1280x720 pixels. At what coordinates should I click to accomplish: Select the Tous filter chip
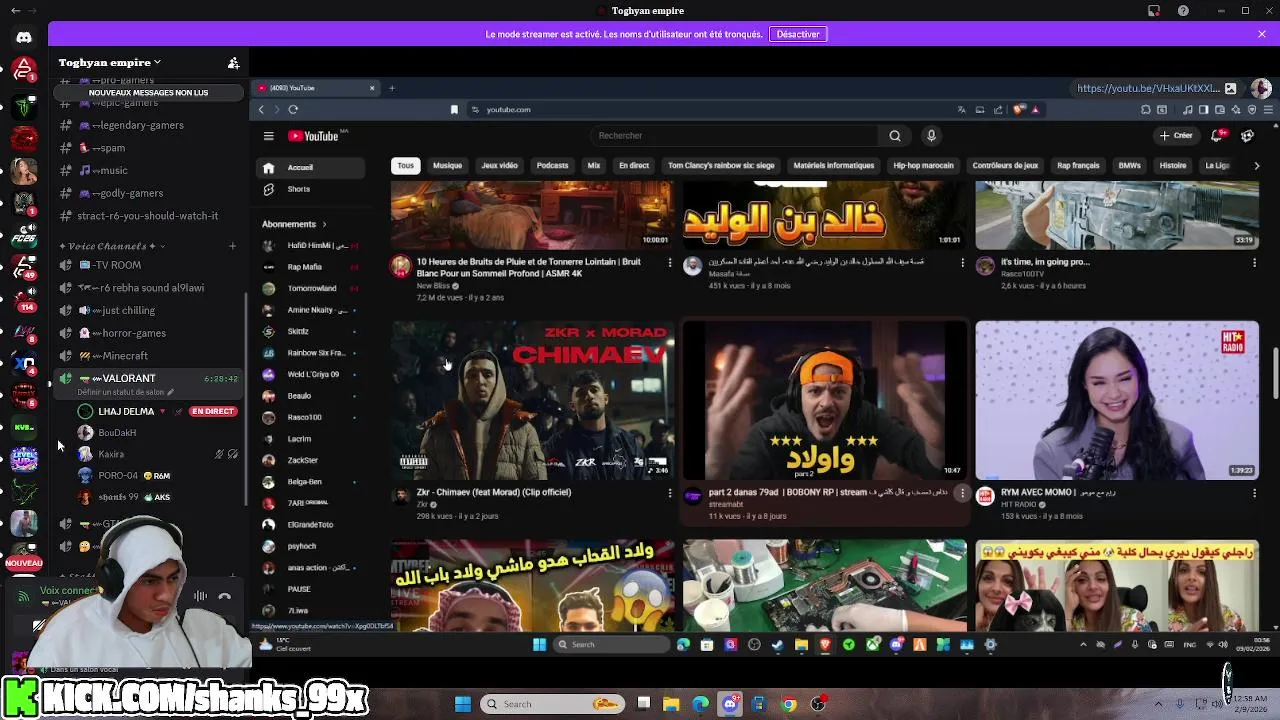pos(405,166)
